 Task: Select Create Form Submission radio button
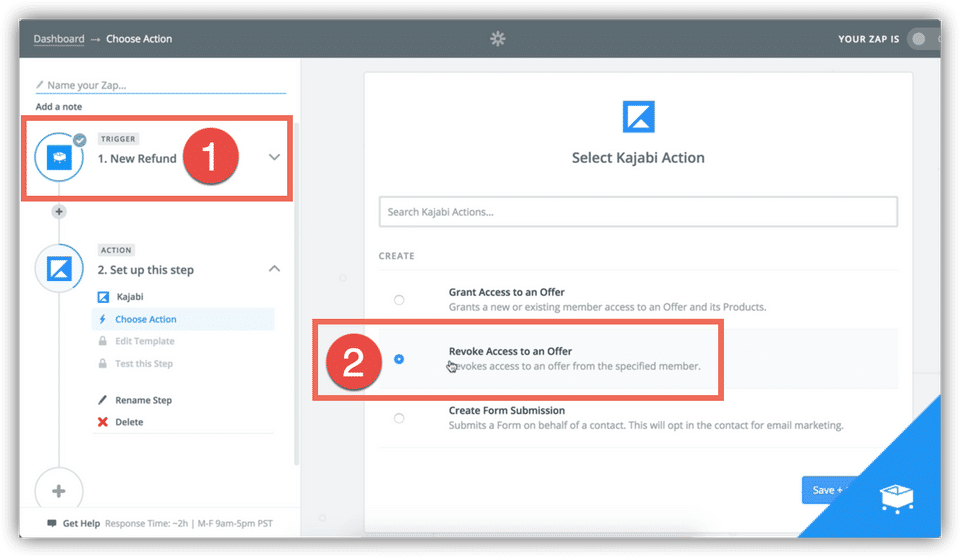(399, 419)
